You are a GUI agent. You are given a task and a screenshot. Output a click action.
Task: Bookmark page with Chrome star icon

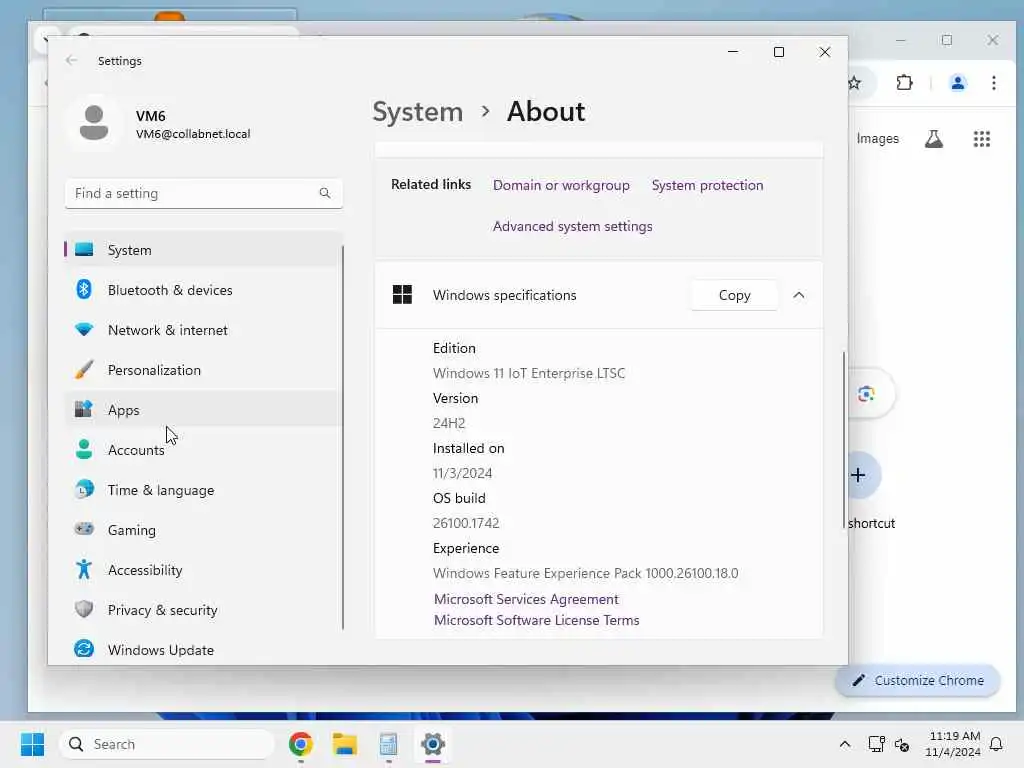point(854,83)
